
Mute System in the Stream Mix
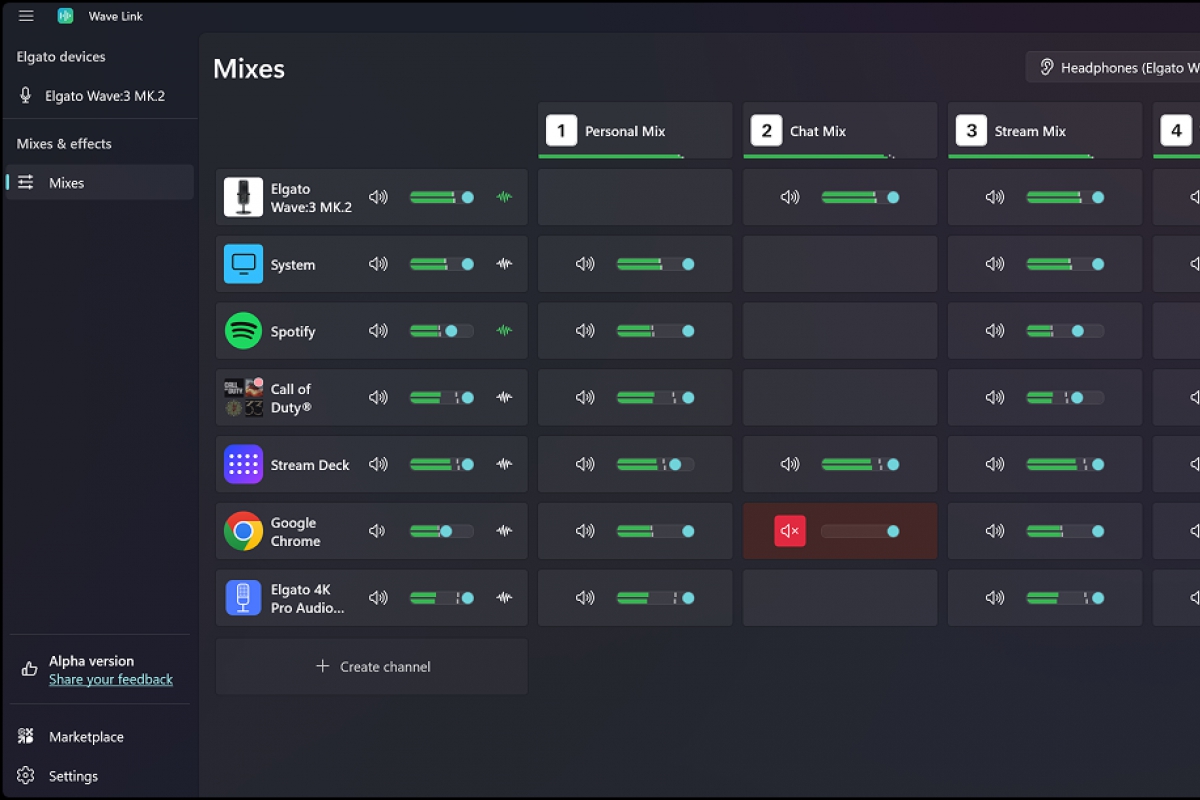click(994, 264)
